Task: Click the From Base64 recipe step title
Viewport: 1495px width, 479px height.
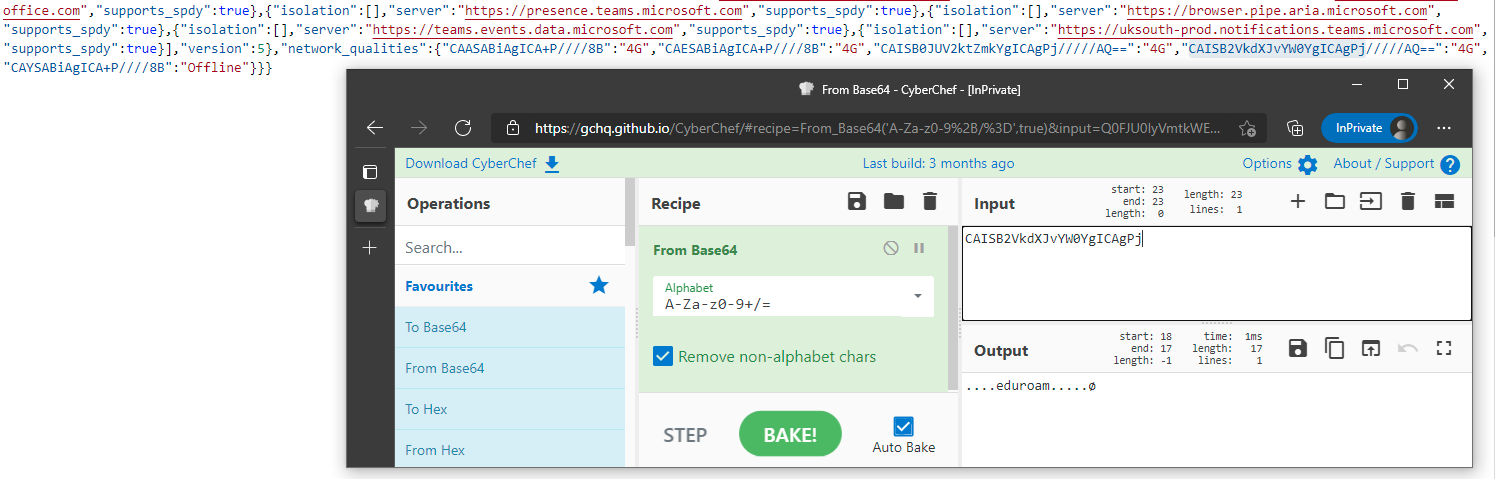Action: pos(695,250)
